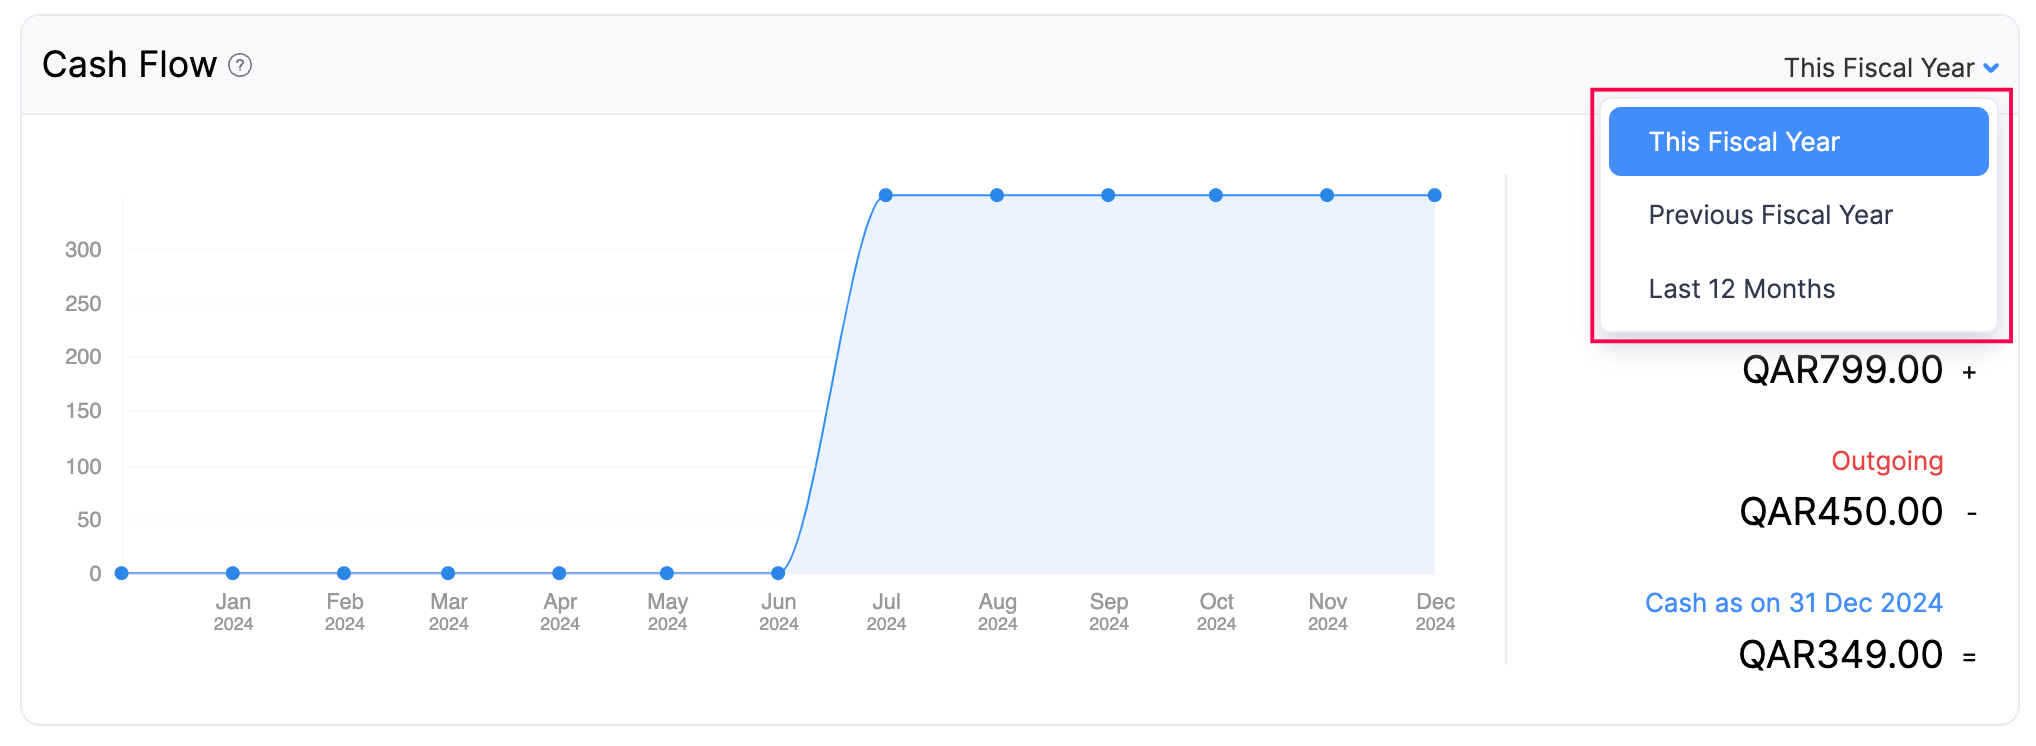This screenshot has height=746, width=2036.
Task: Click the Nov 2024 data point
Action: coord(1327,195)
